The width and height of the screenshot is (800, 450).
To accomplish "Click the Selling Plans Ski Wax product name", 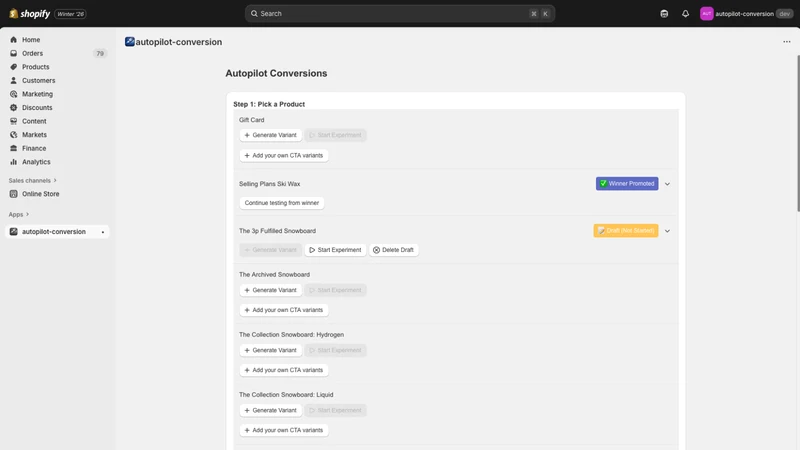I will click(269, 184).
